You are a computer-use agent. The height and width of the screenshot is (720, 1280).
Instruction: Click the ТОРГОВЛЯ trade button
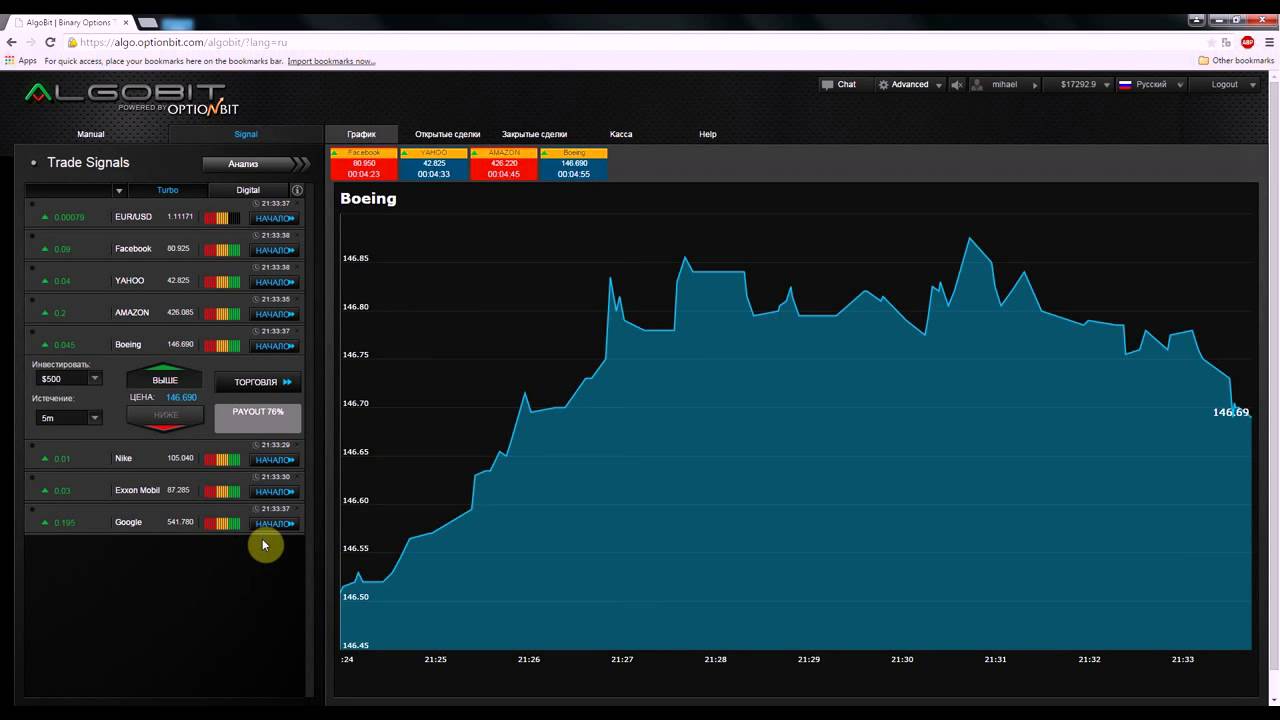click(258, 382)
